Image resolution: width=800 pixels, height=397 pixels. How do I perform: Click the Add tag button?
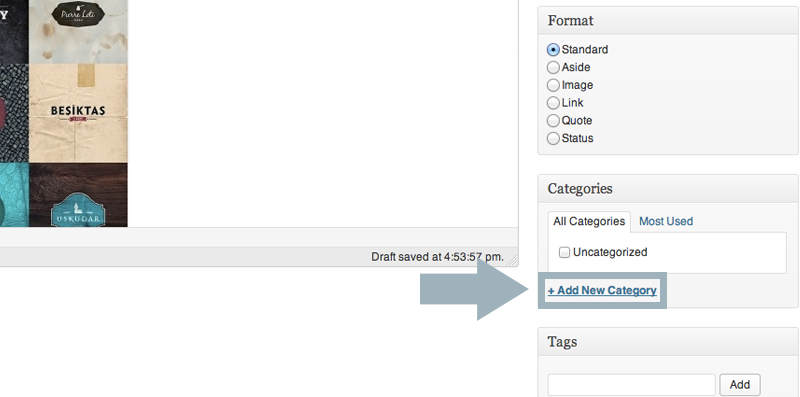click(740, 385)
